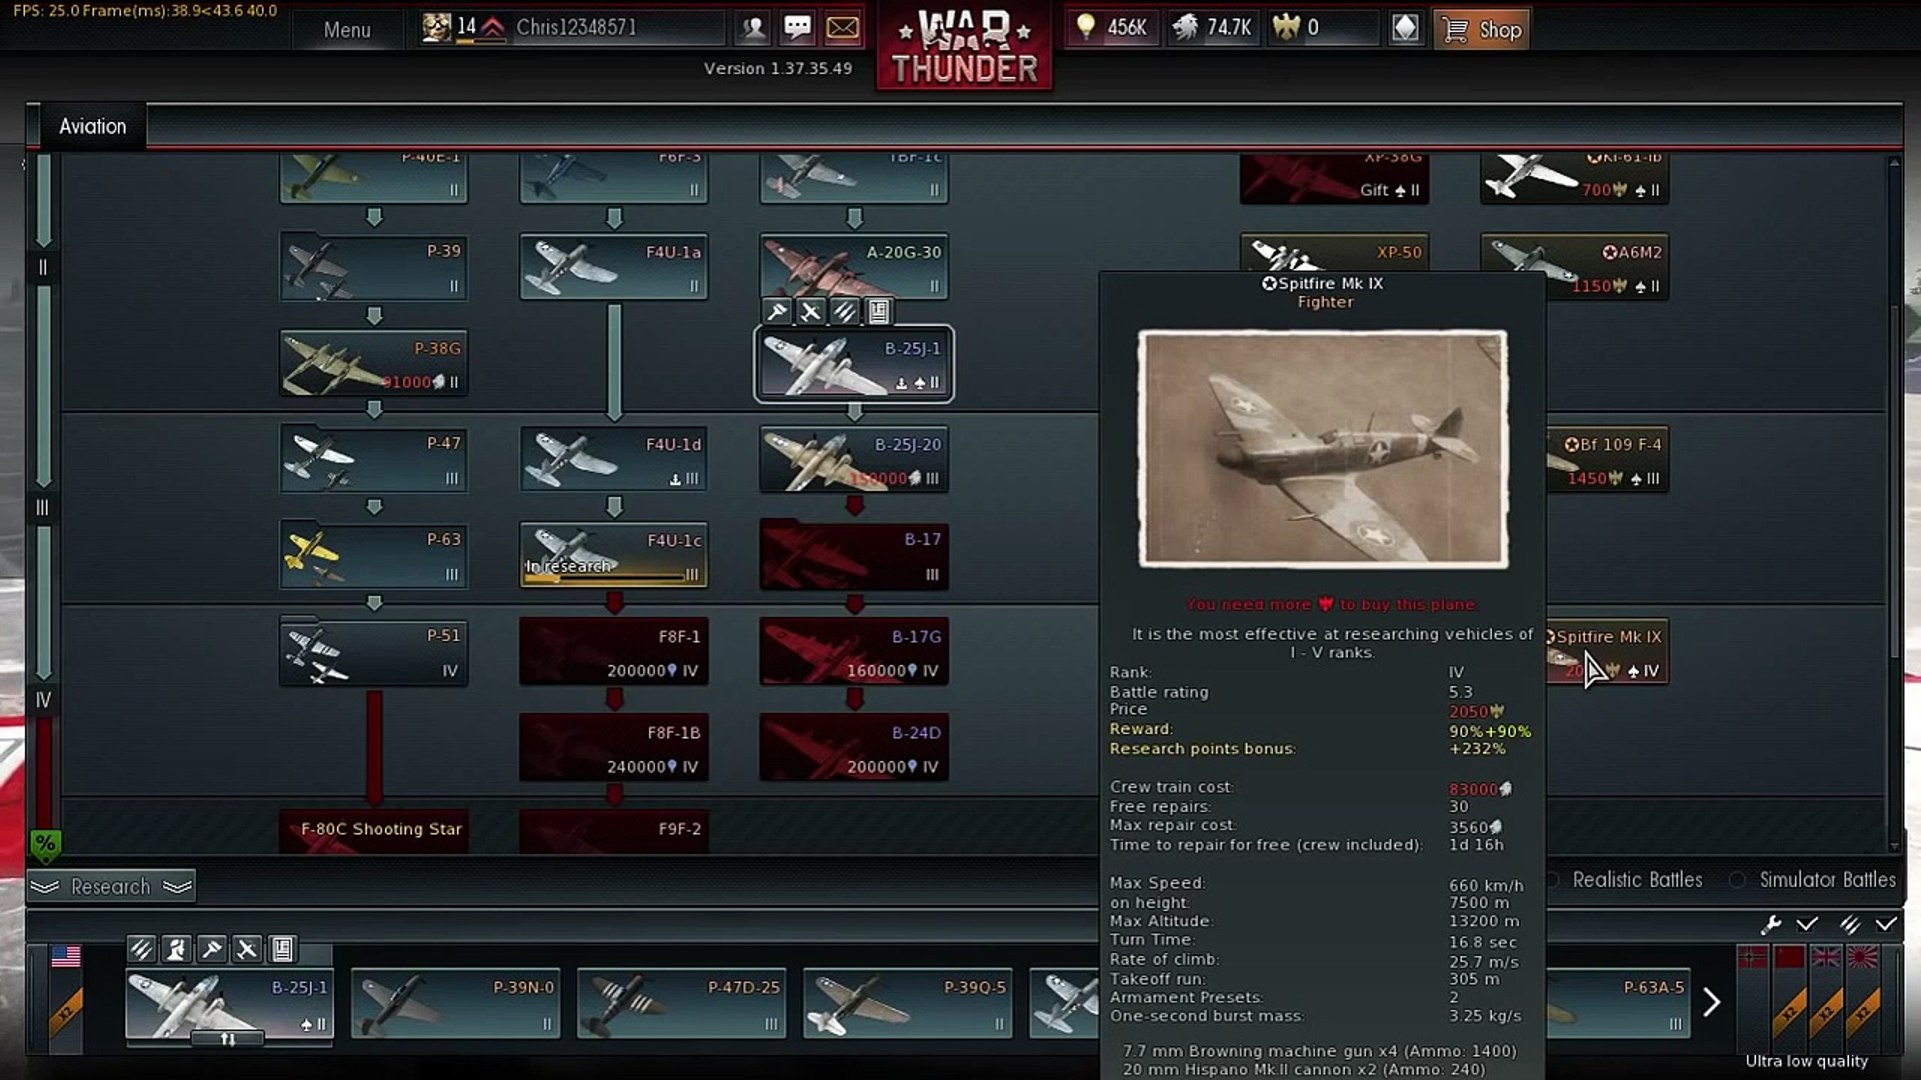This screenshot has width=1921, height=1080.
Task: Click the info book icon above B-25J-1 in the tree
Action: click(878, 312)
